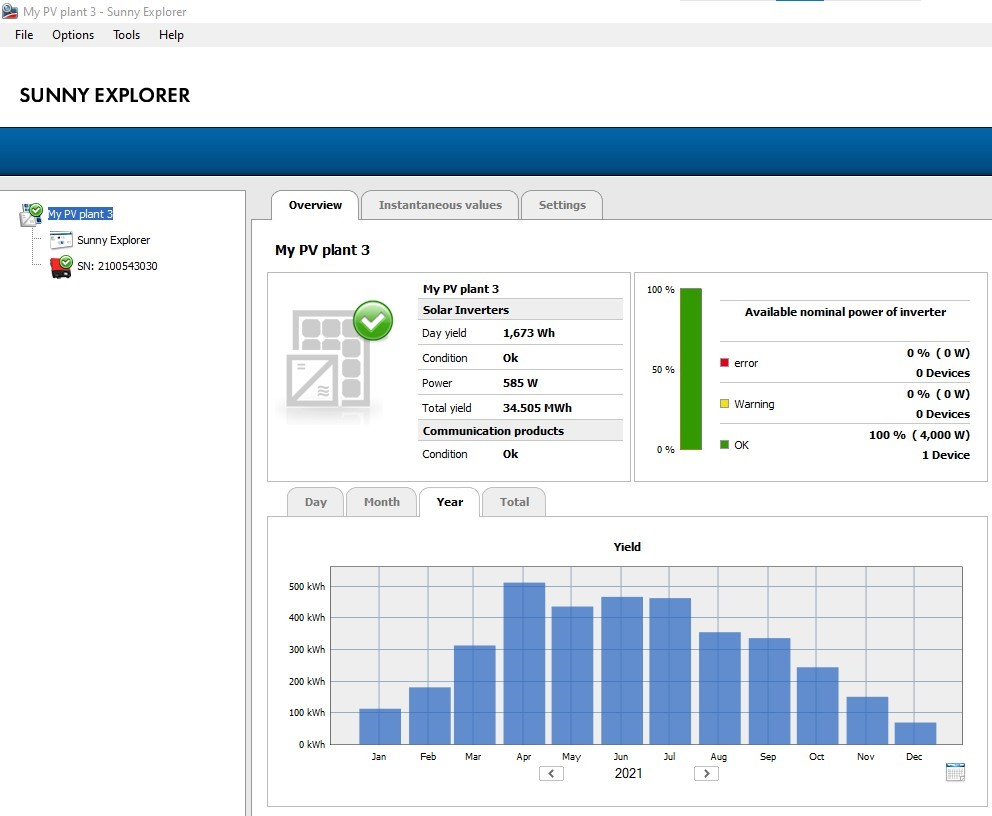Click the SUNNY EXPLORER logo heading
The height and width of the screenshot is (816, 992).
click(x=104, y=95)
